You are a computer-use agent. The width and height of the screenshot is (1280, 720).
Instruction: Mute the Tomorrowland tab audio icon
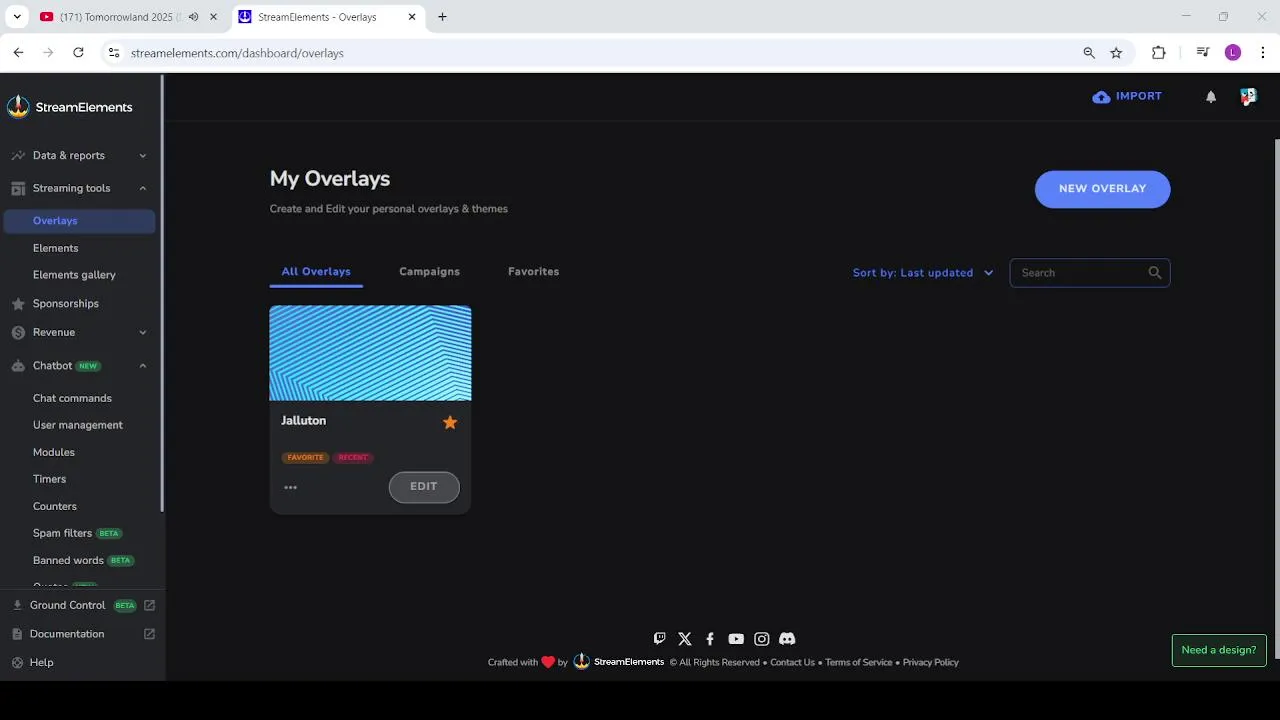tap(193, 17)
